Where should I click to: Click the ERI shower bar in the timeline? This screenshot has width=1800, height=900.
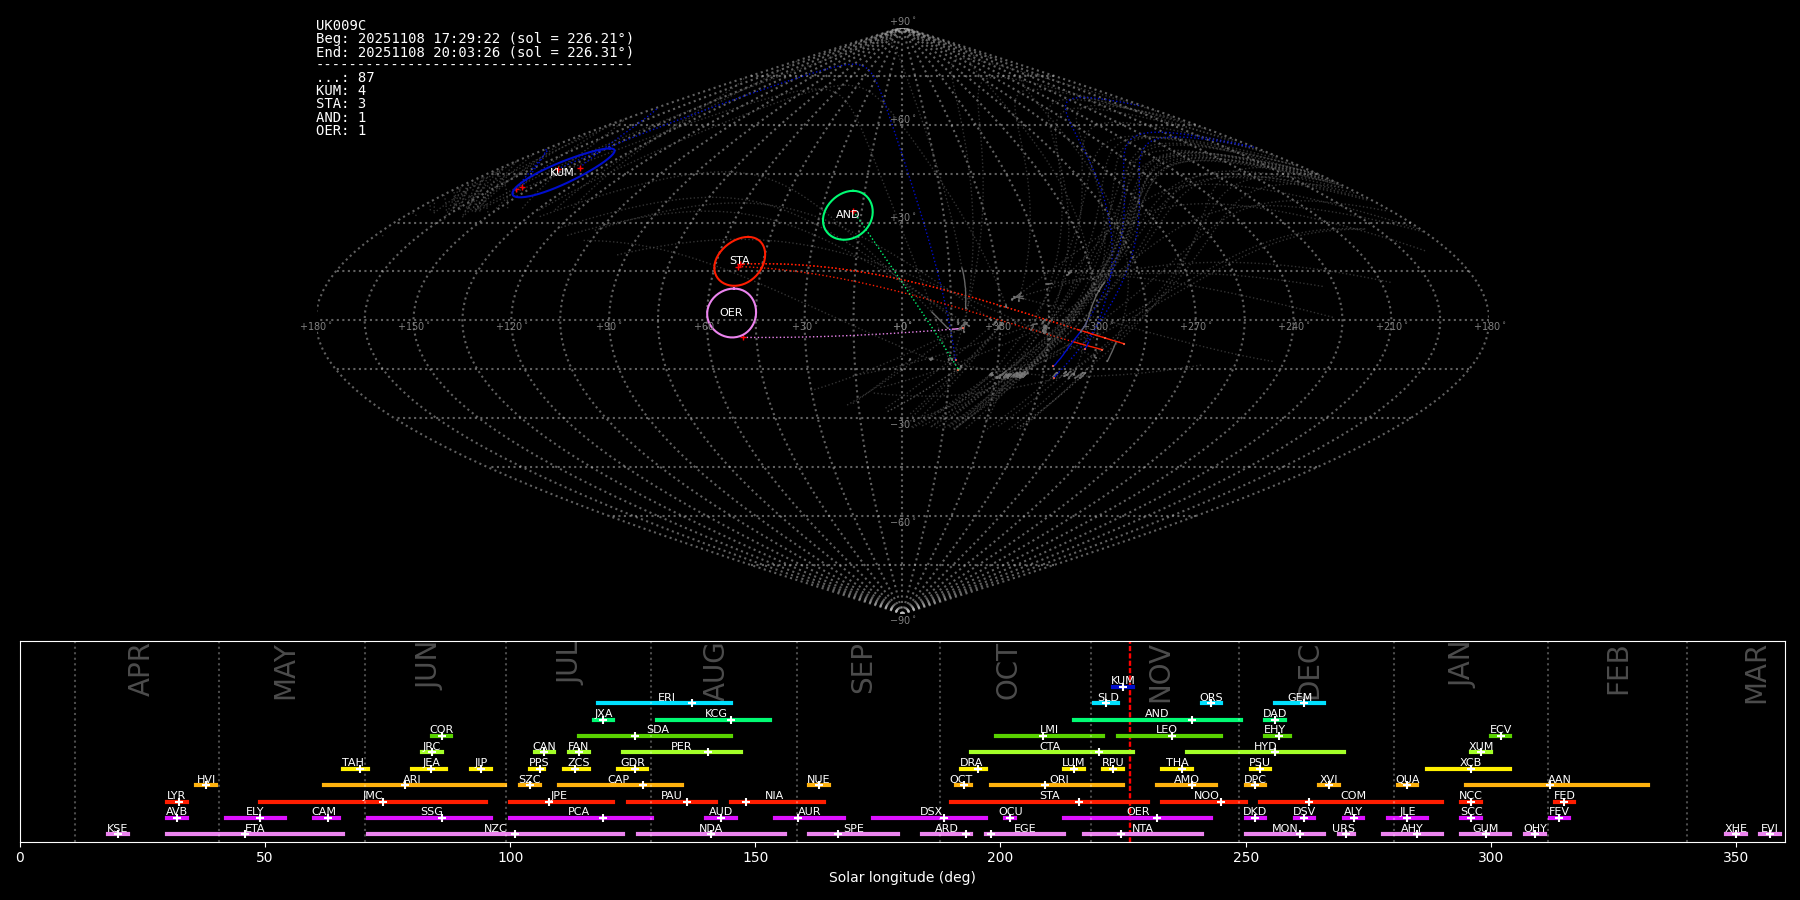coord(664,703)
